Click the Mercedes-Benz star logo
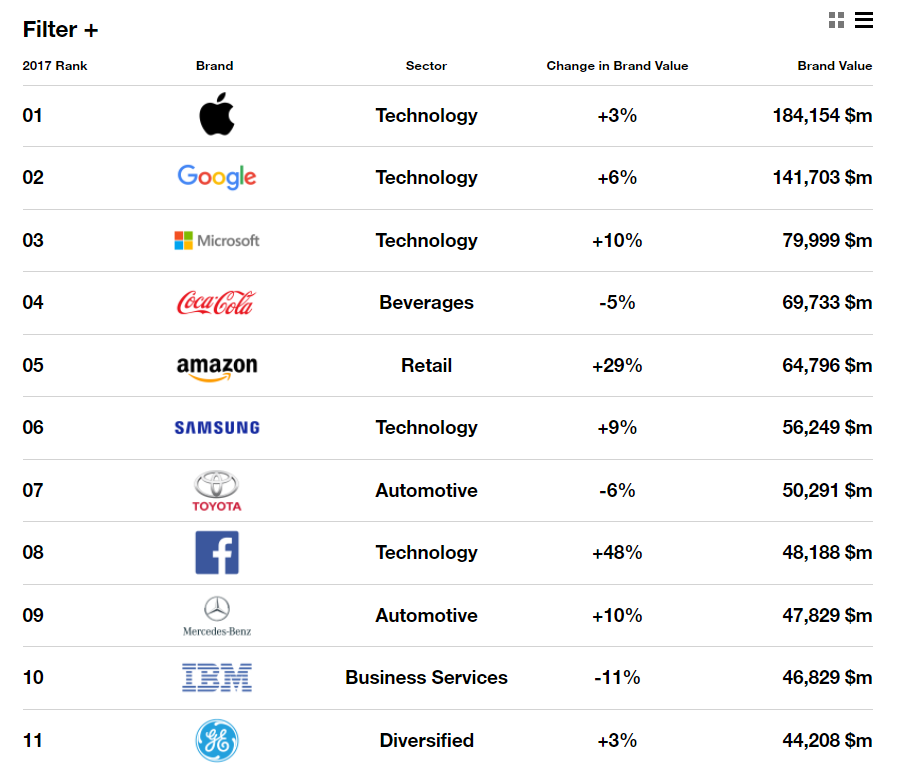898x769 pixels. pyautogui.click(x=217, y=615)
